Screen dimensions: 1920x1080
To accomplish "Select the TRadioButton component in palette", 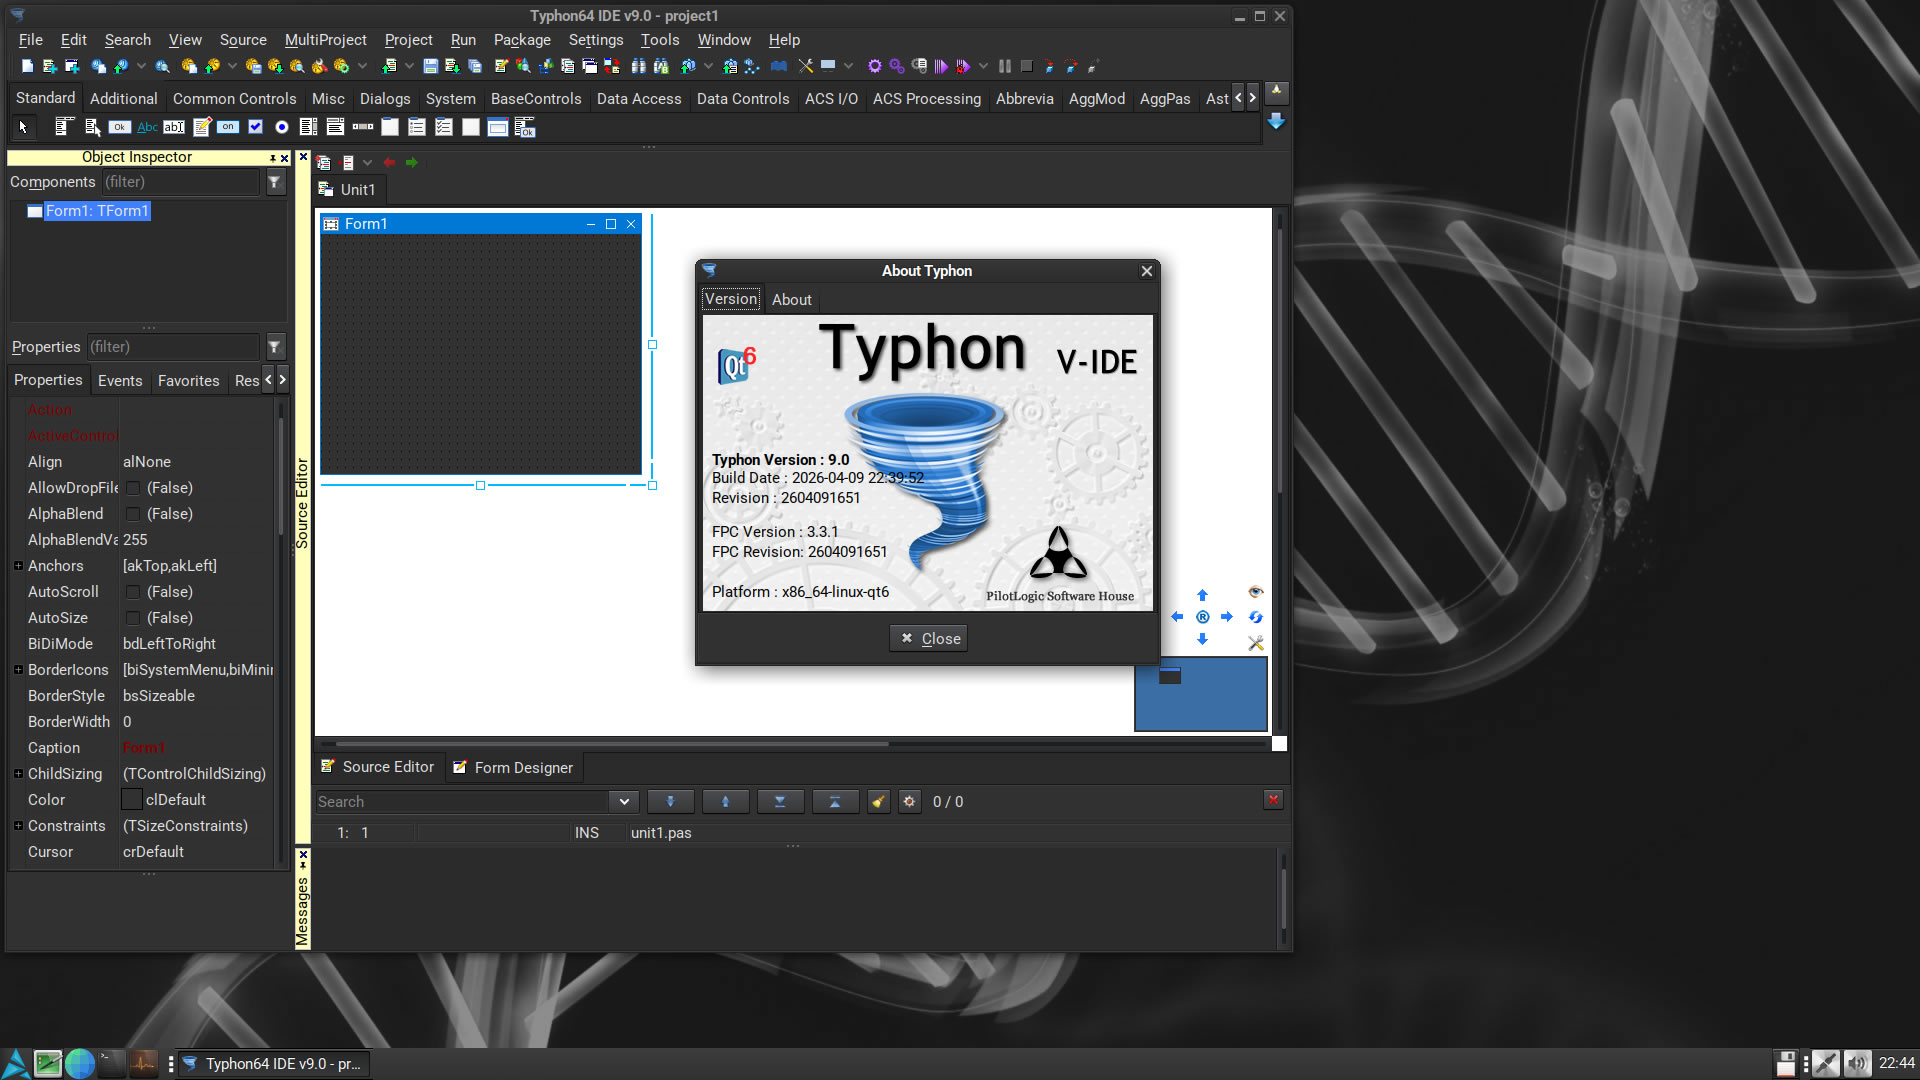I will (x=282, y=127).
